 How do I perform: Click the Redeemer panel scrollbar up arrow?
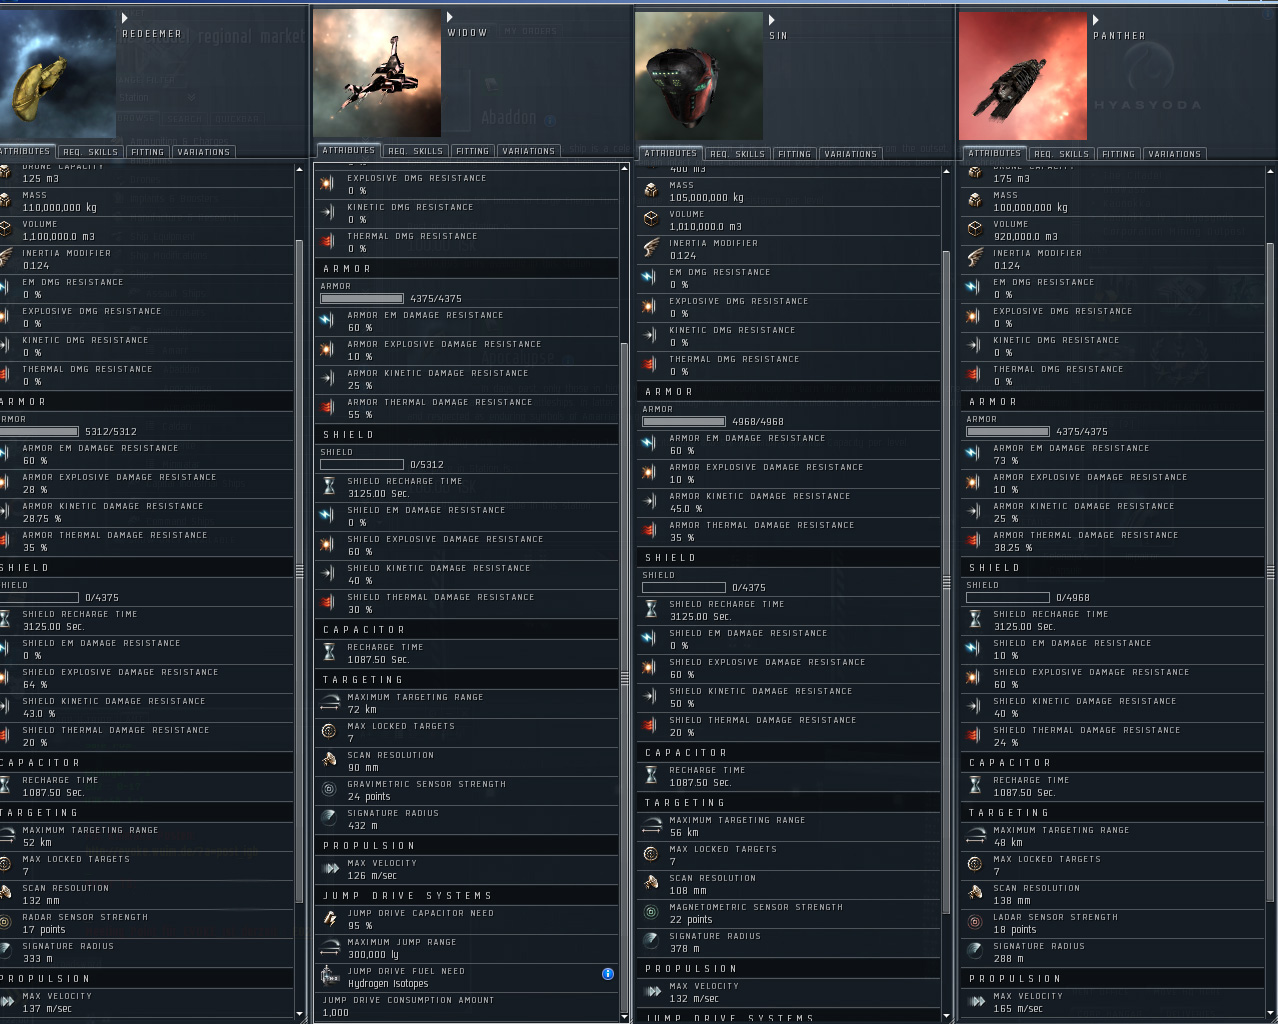click(299, 169)
